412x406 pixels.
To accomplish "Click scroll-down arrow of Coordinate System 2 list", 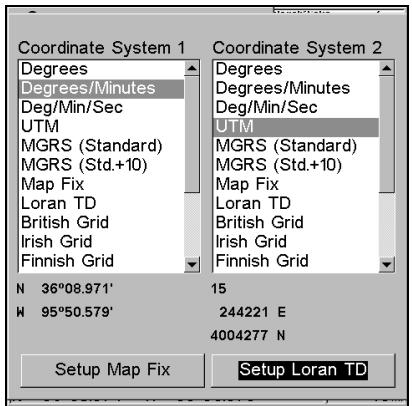I will 387,264.
